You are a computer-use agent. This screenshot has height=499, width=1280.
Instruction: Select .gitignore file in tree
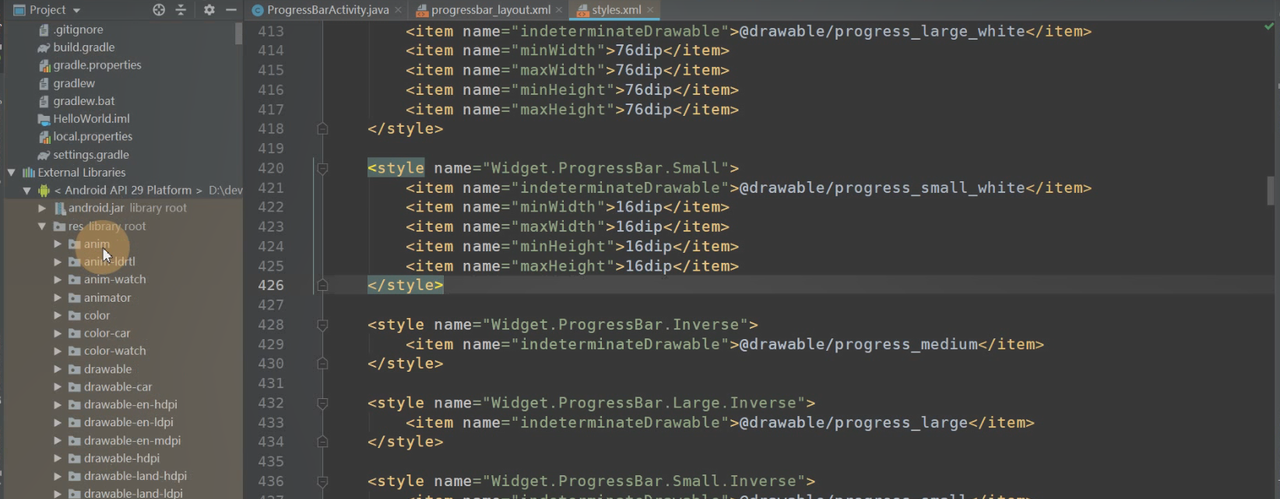[78, 30]
